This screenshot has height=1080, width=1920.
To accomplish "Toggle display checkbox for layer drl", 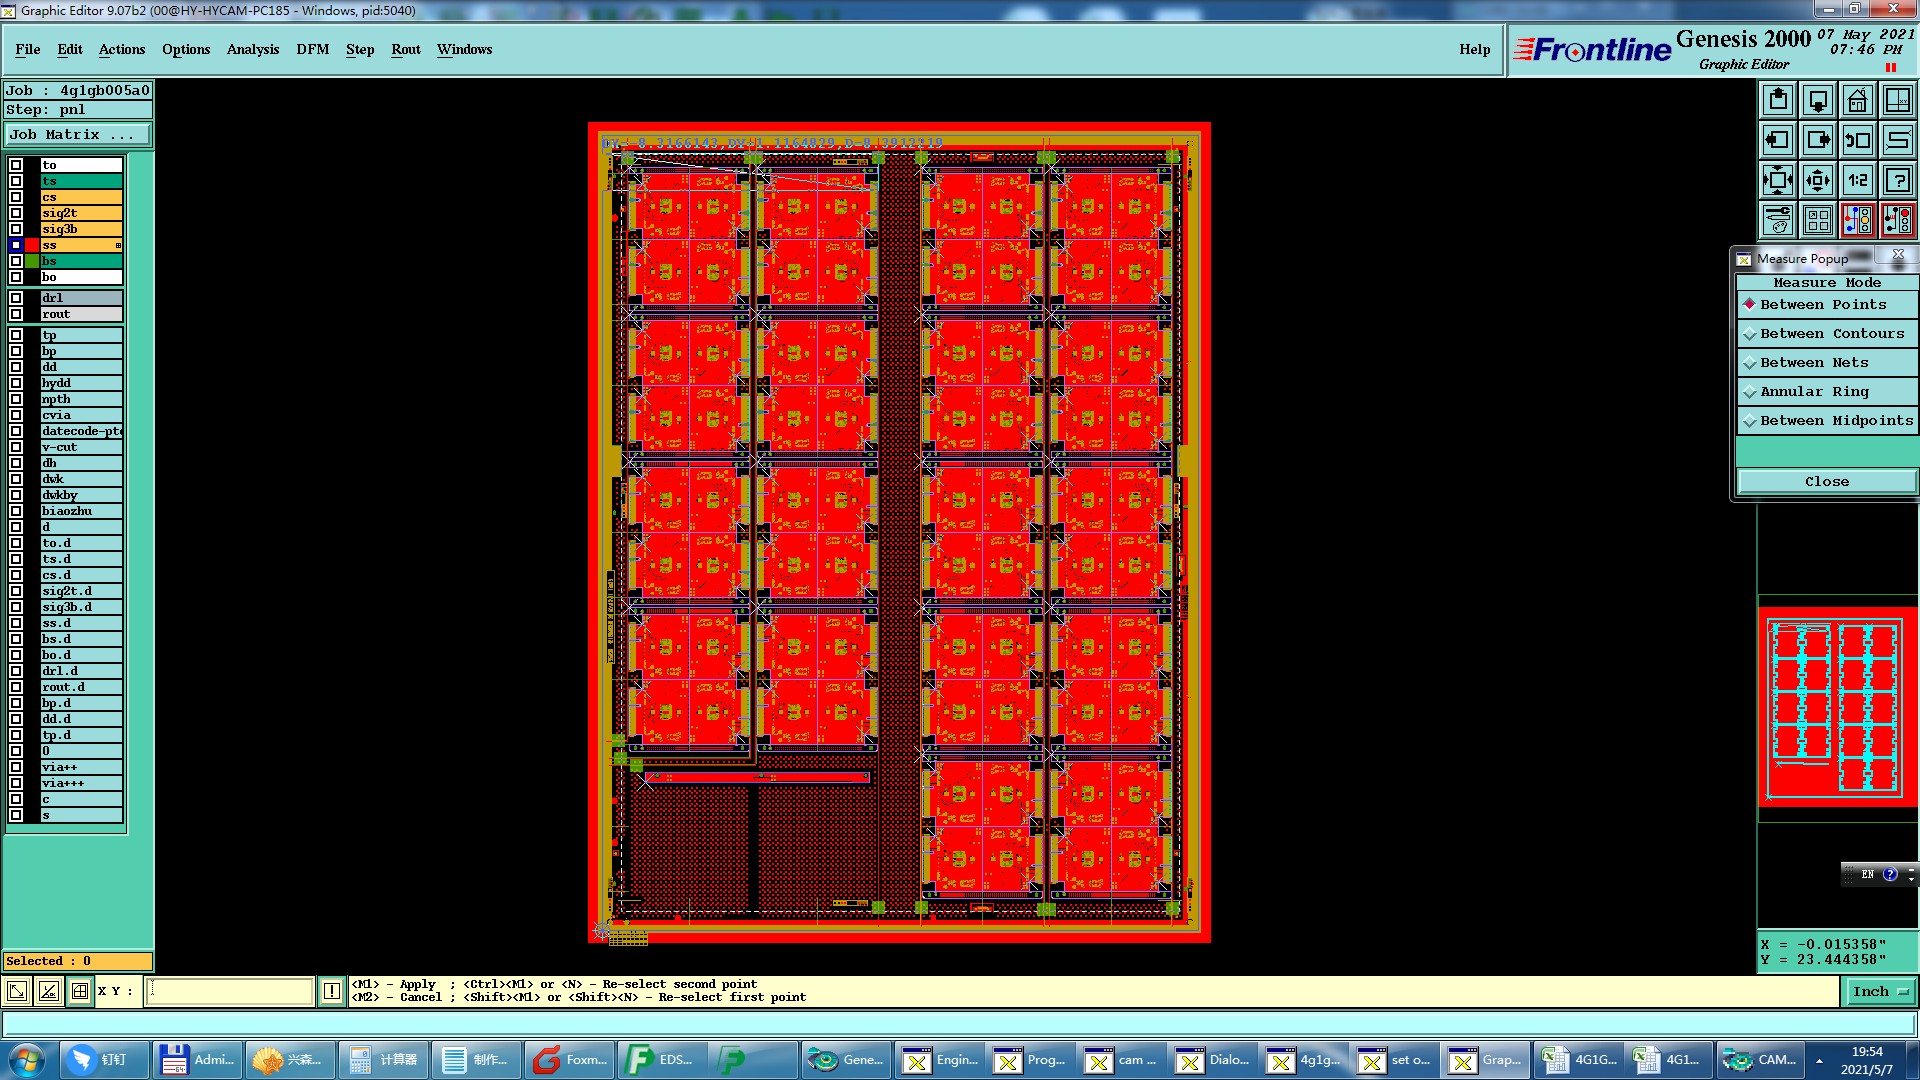I will click(x=16, y=298).
